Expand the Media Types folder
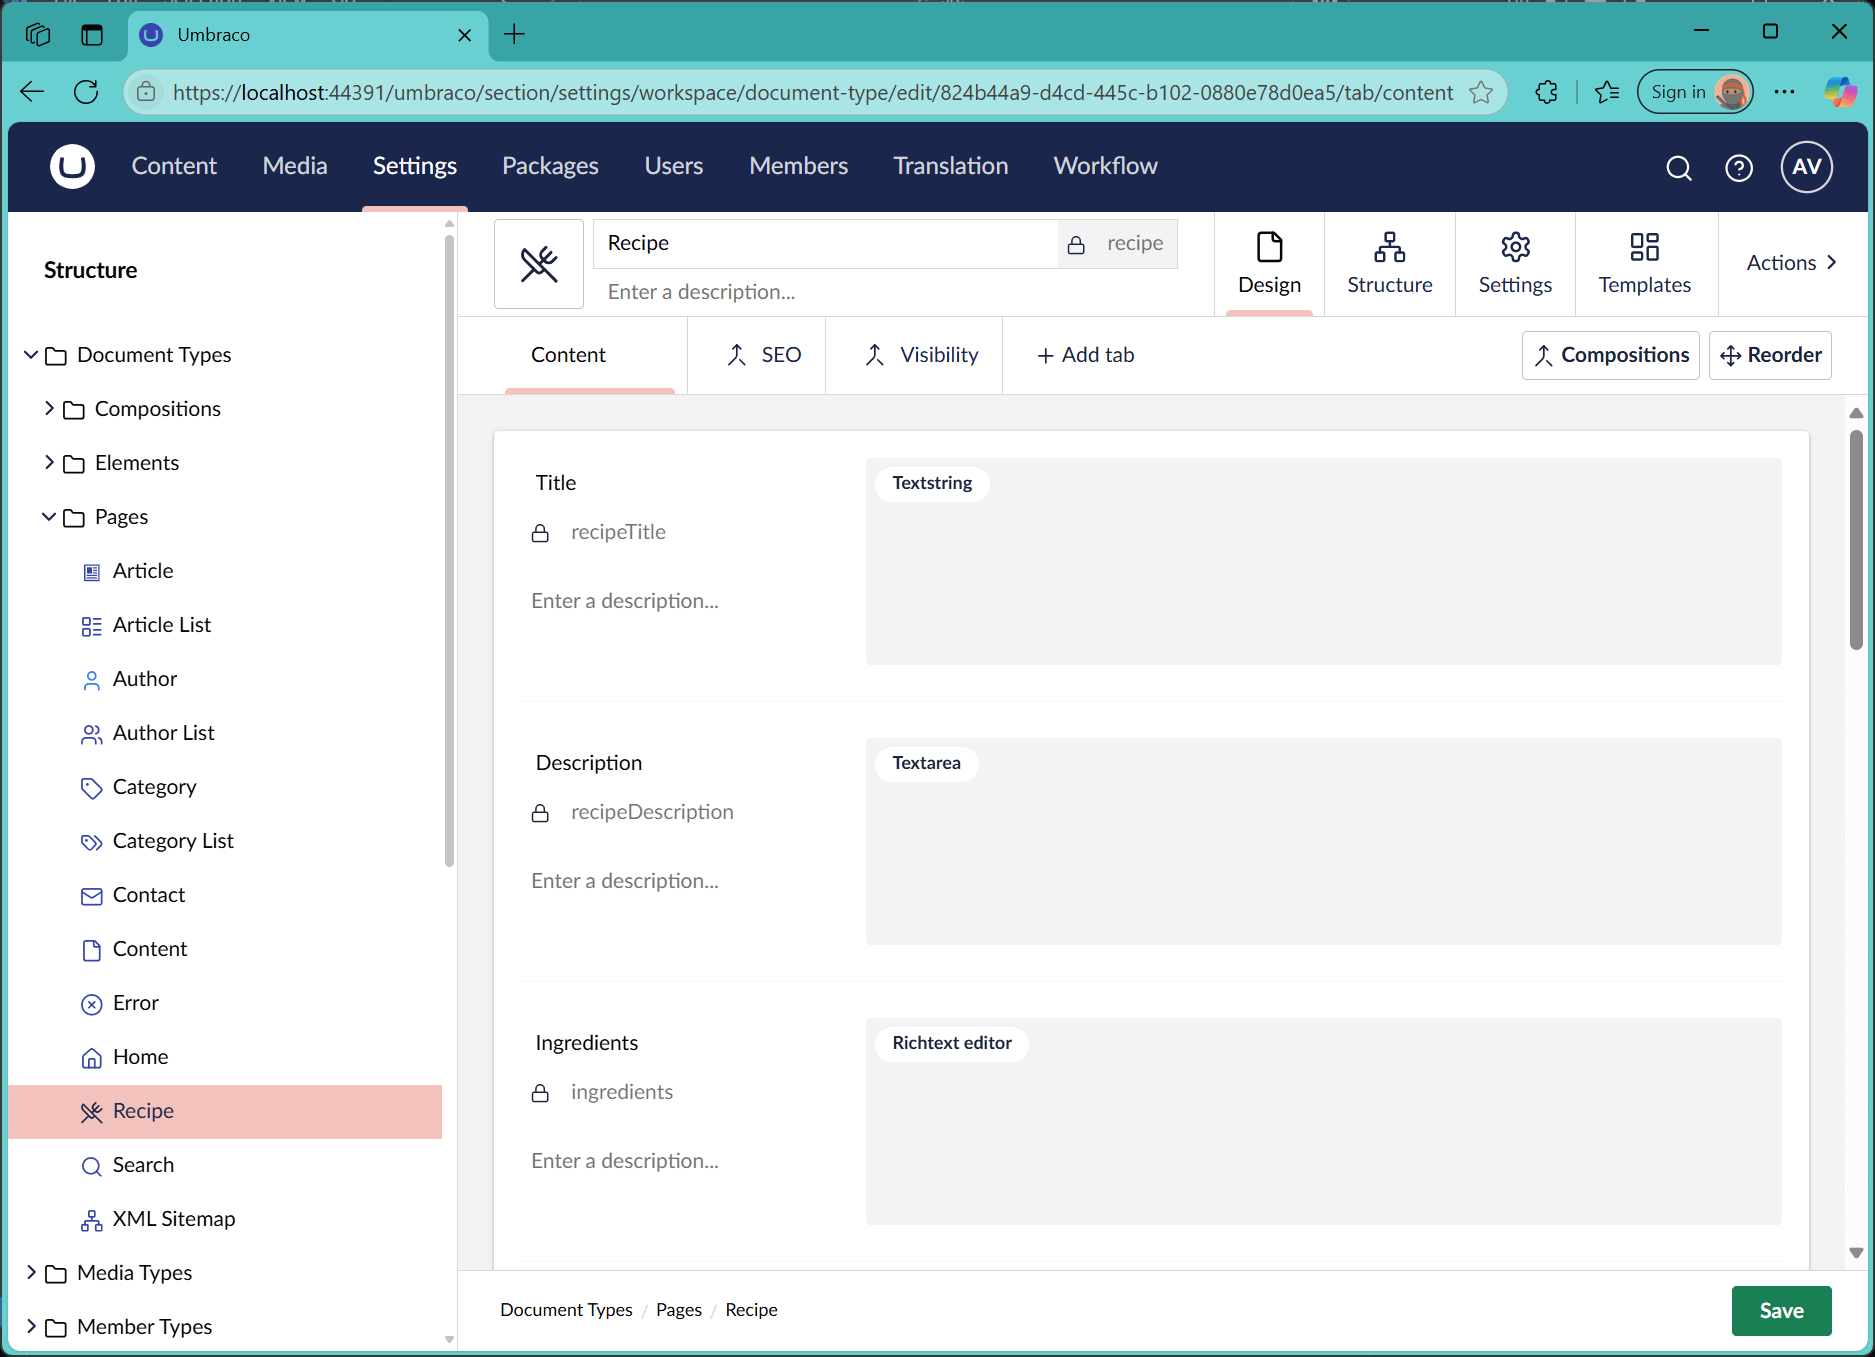1875x1357 pixels. 31,1273
